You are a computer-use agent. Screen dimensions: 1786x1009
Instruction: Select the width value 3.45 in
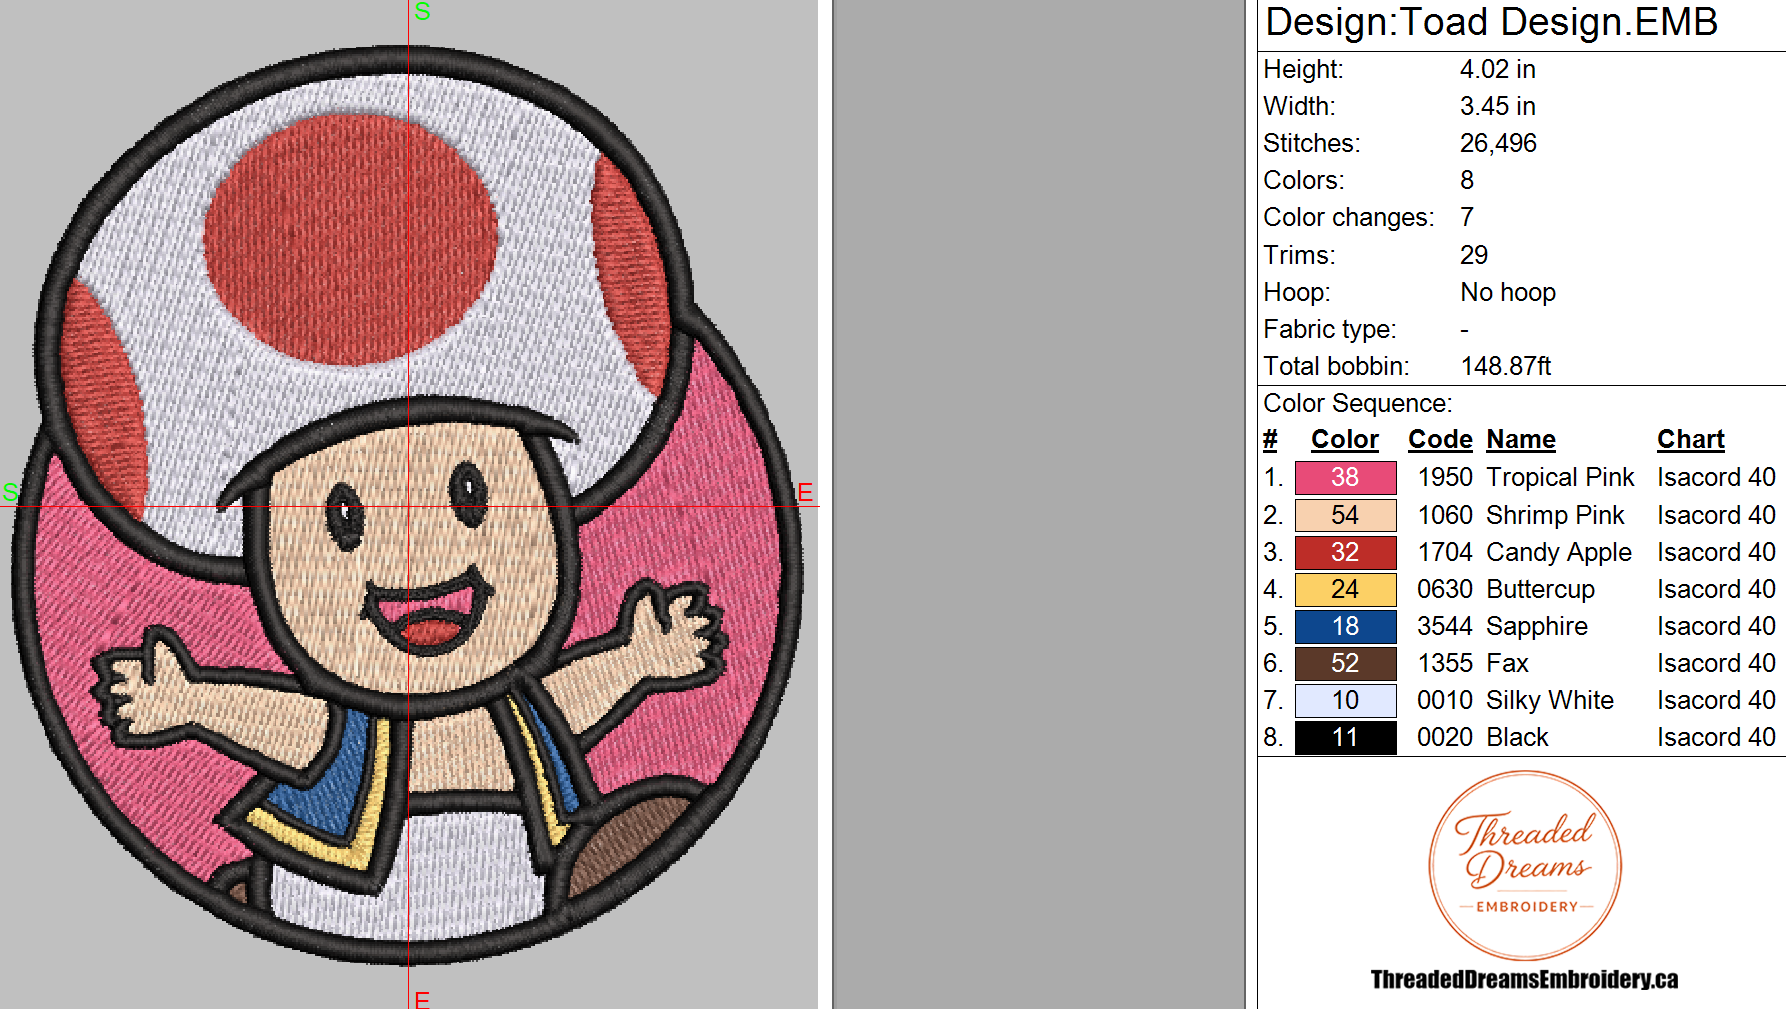(x=1497, y=106)
